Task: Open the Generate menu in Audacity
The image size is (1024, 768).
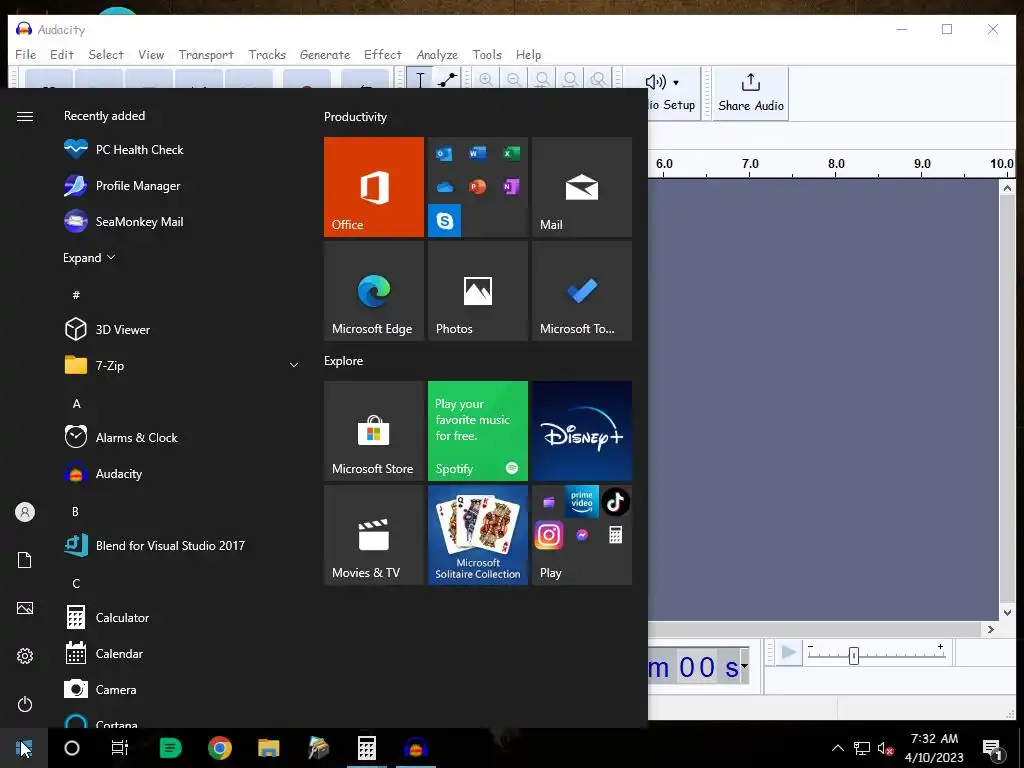Action: coord(325,55)
